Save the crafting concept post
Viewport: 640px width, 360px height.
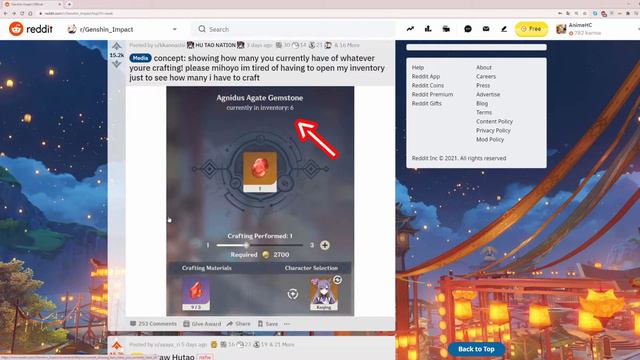tap(268, 324)
